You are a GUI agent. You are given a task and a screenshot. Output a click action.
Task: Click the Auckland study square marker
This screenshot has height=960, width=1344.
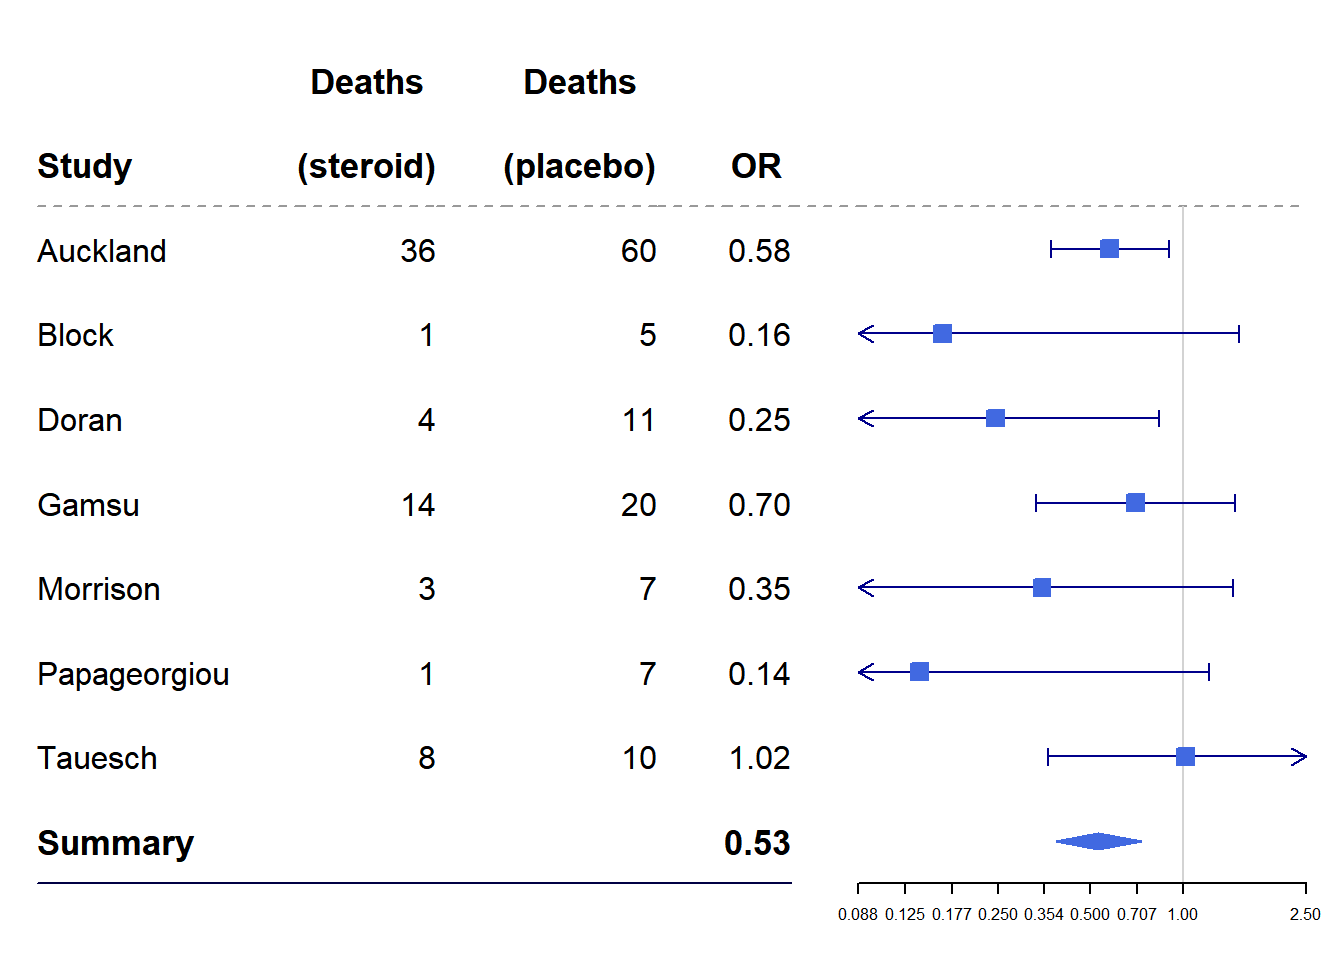click(1109, 249)
